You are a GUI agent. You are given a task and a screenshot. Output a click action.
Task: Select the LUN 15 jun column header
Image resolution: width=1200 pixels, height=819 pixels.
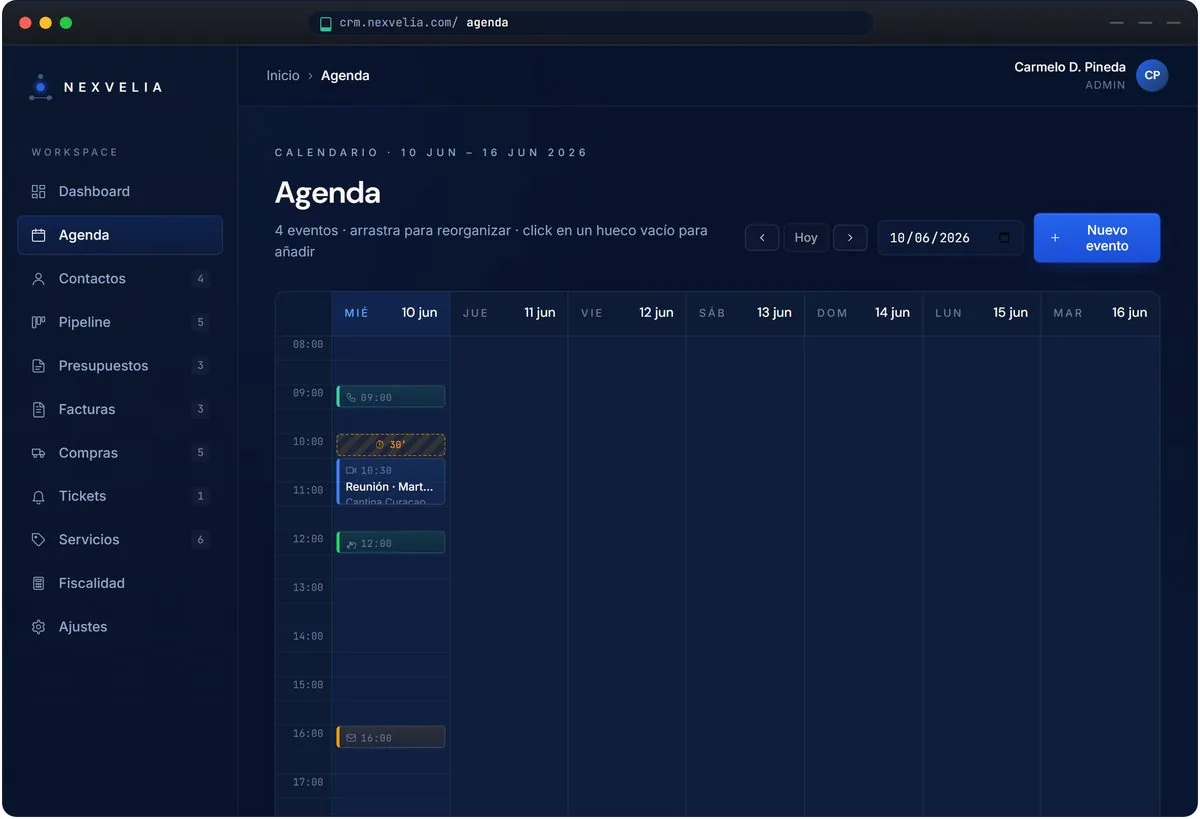pos(981,313)
